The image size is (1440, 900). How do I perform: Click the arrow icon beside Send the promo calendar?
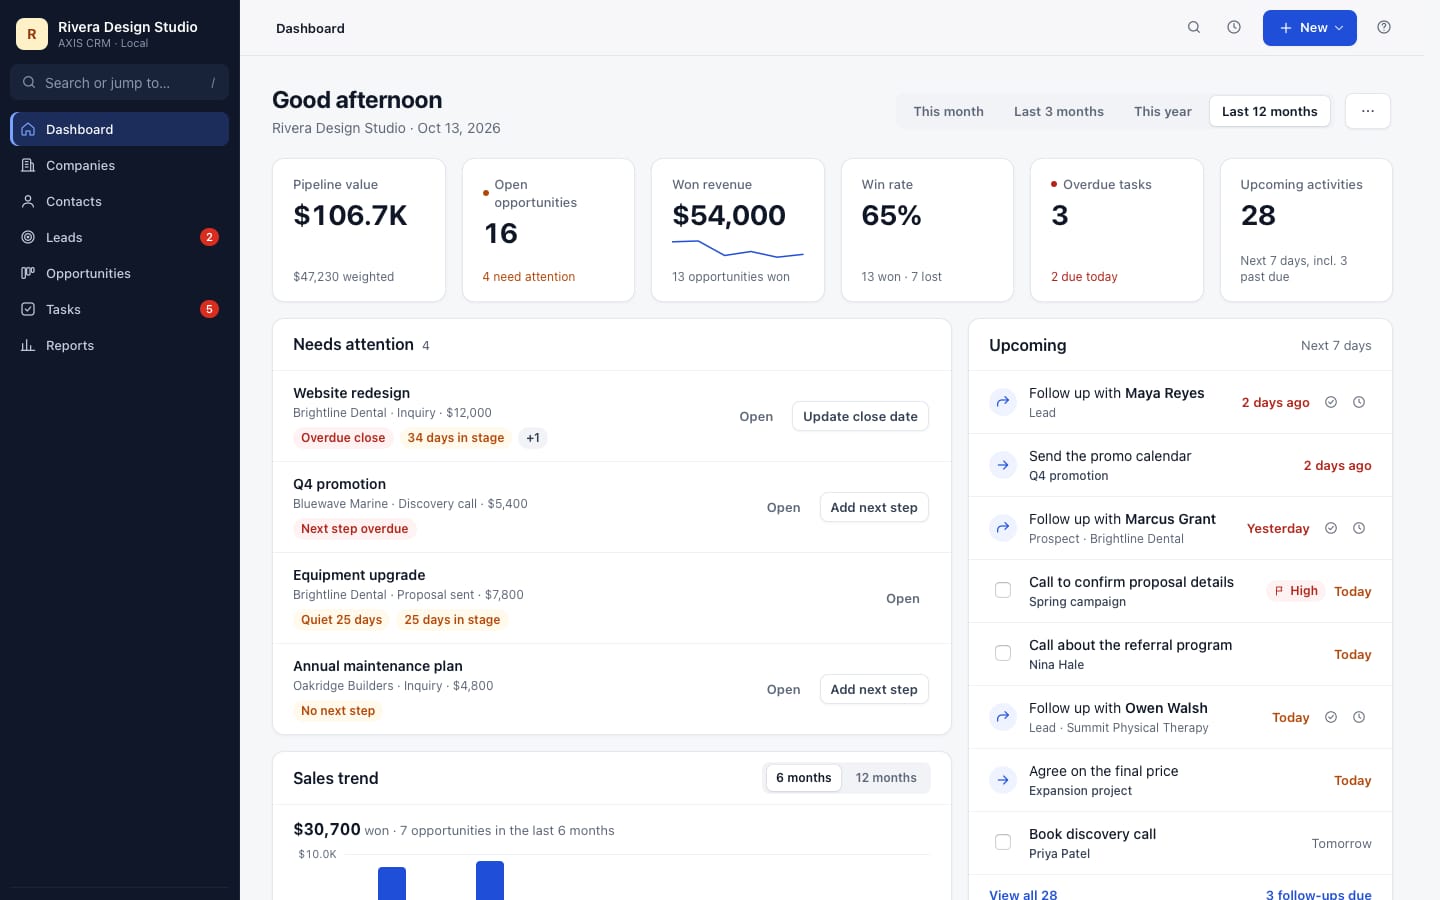(x=1003, y=465)
